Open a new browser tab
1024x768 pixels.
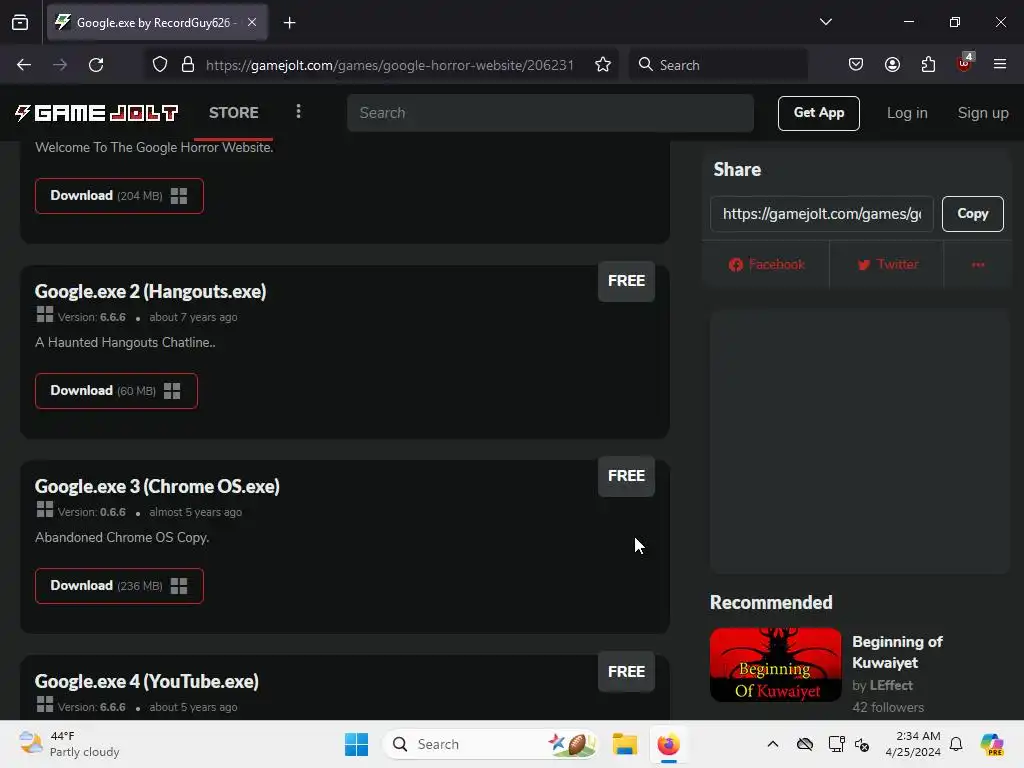click(x=289, y=23)
